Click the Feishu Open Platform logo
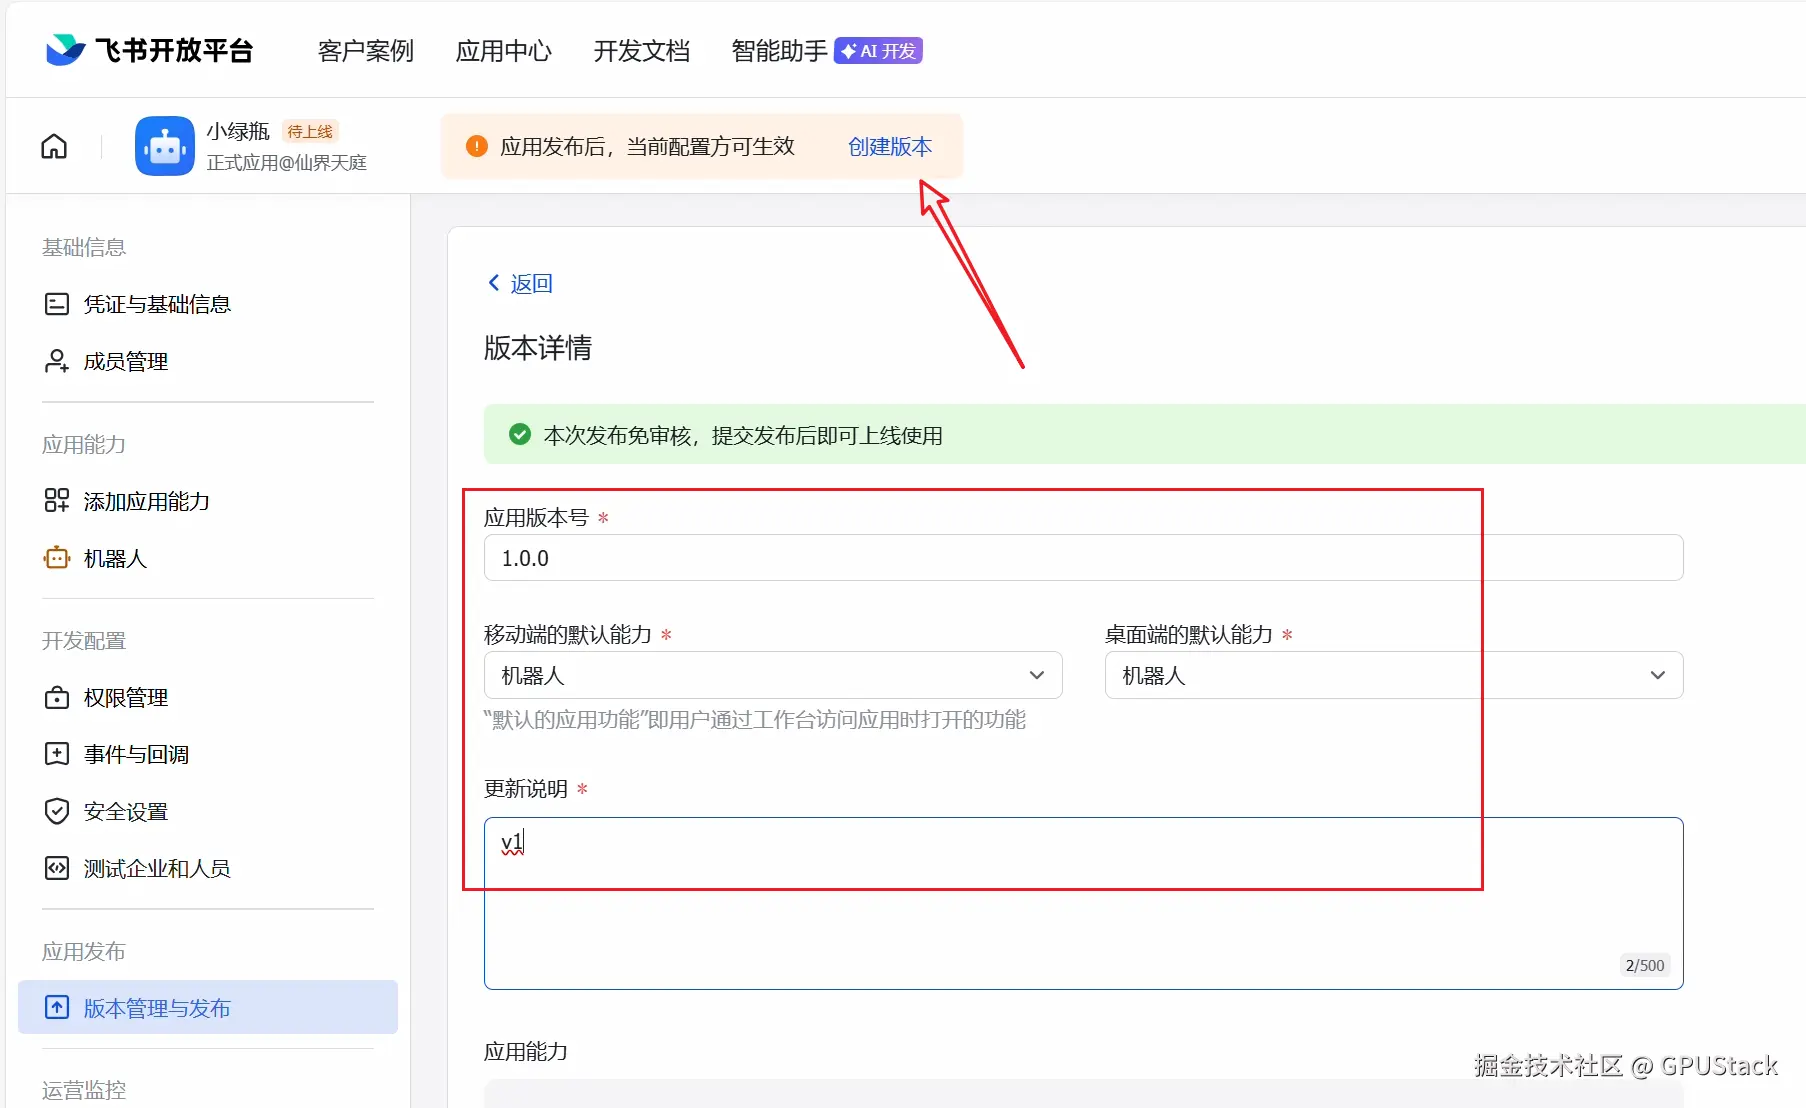 point(150,50)
